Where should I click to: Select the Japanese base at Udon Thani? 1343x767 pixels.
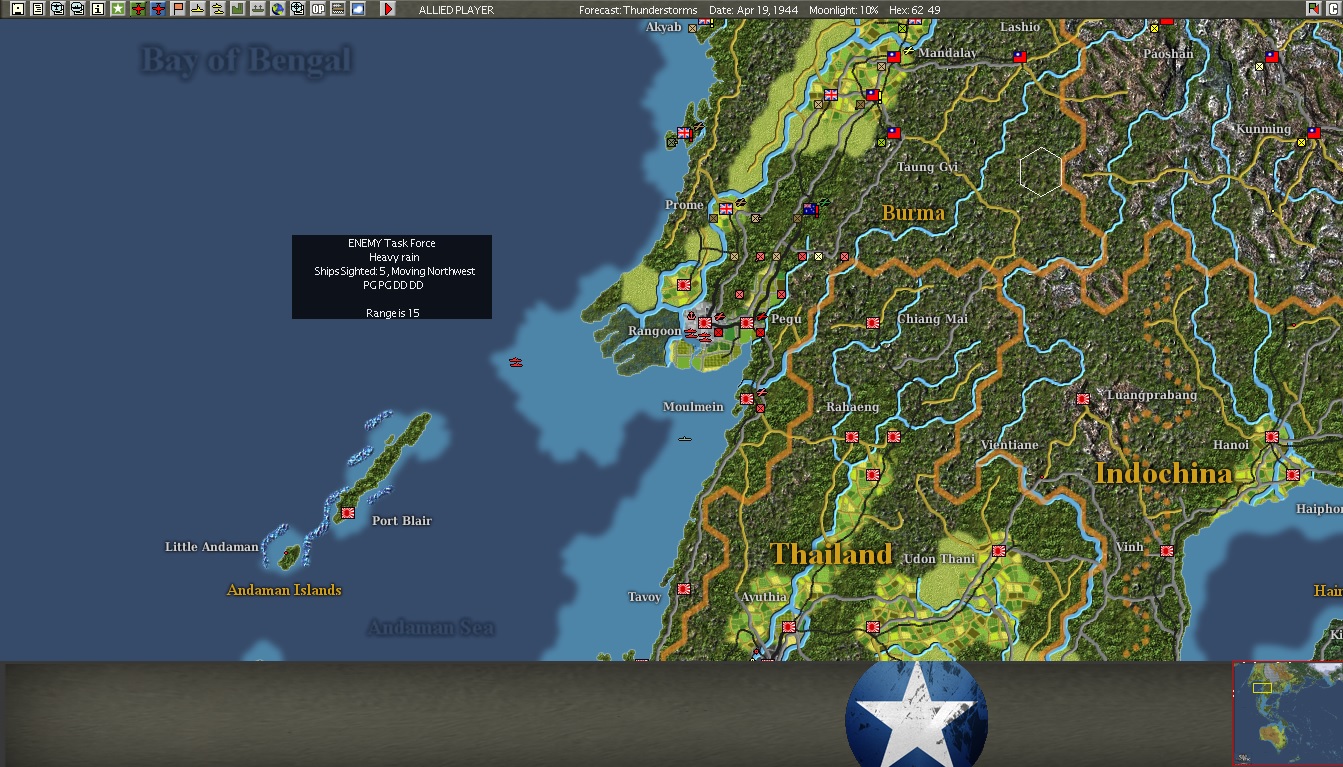(998, 551)
